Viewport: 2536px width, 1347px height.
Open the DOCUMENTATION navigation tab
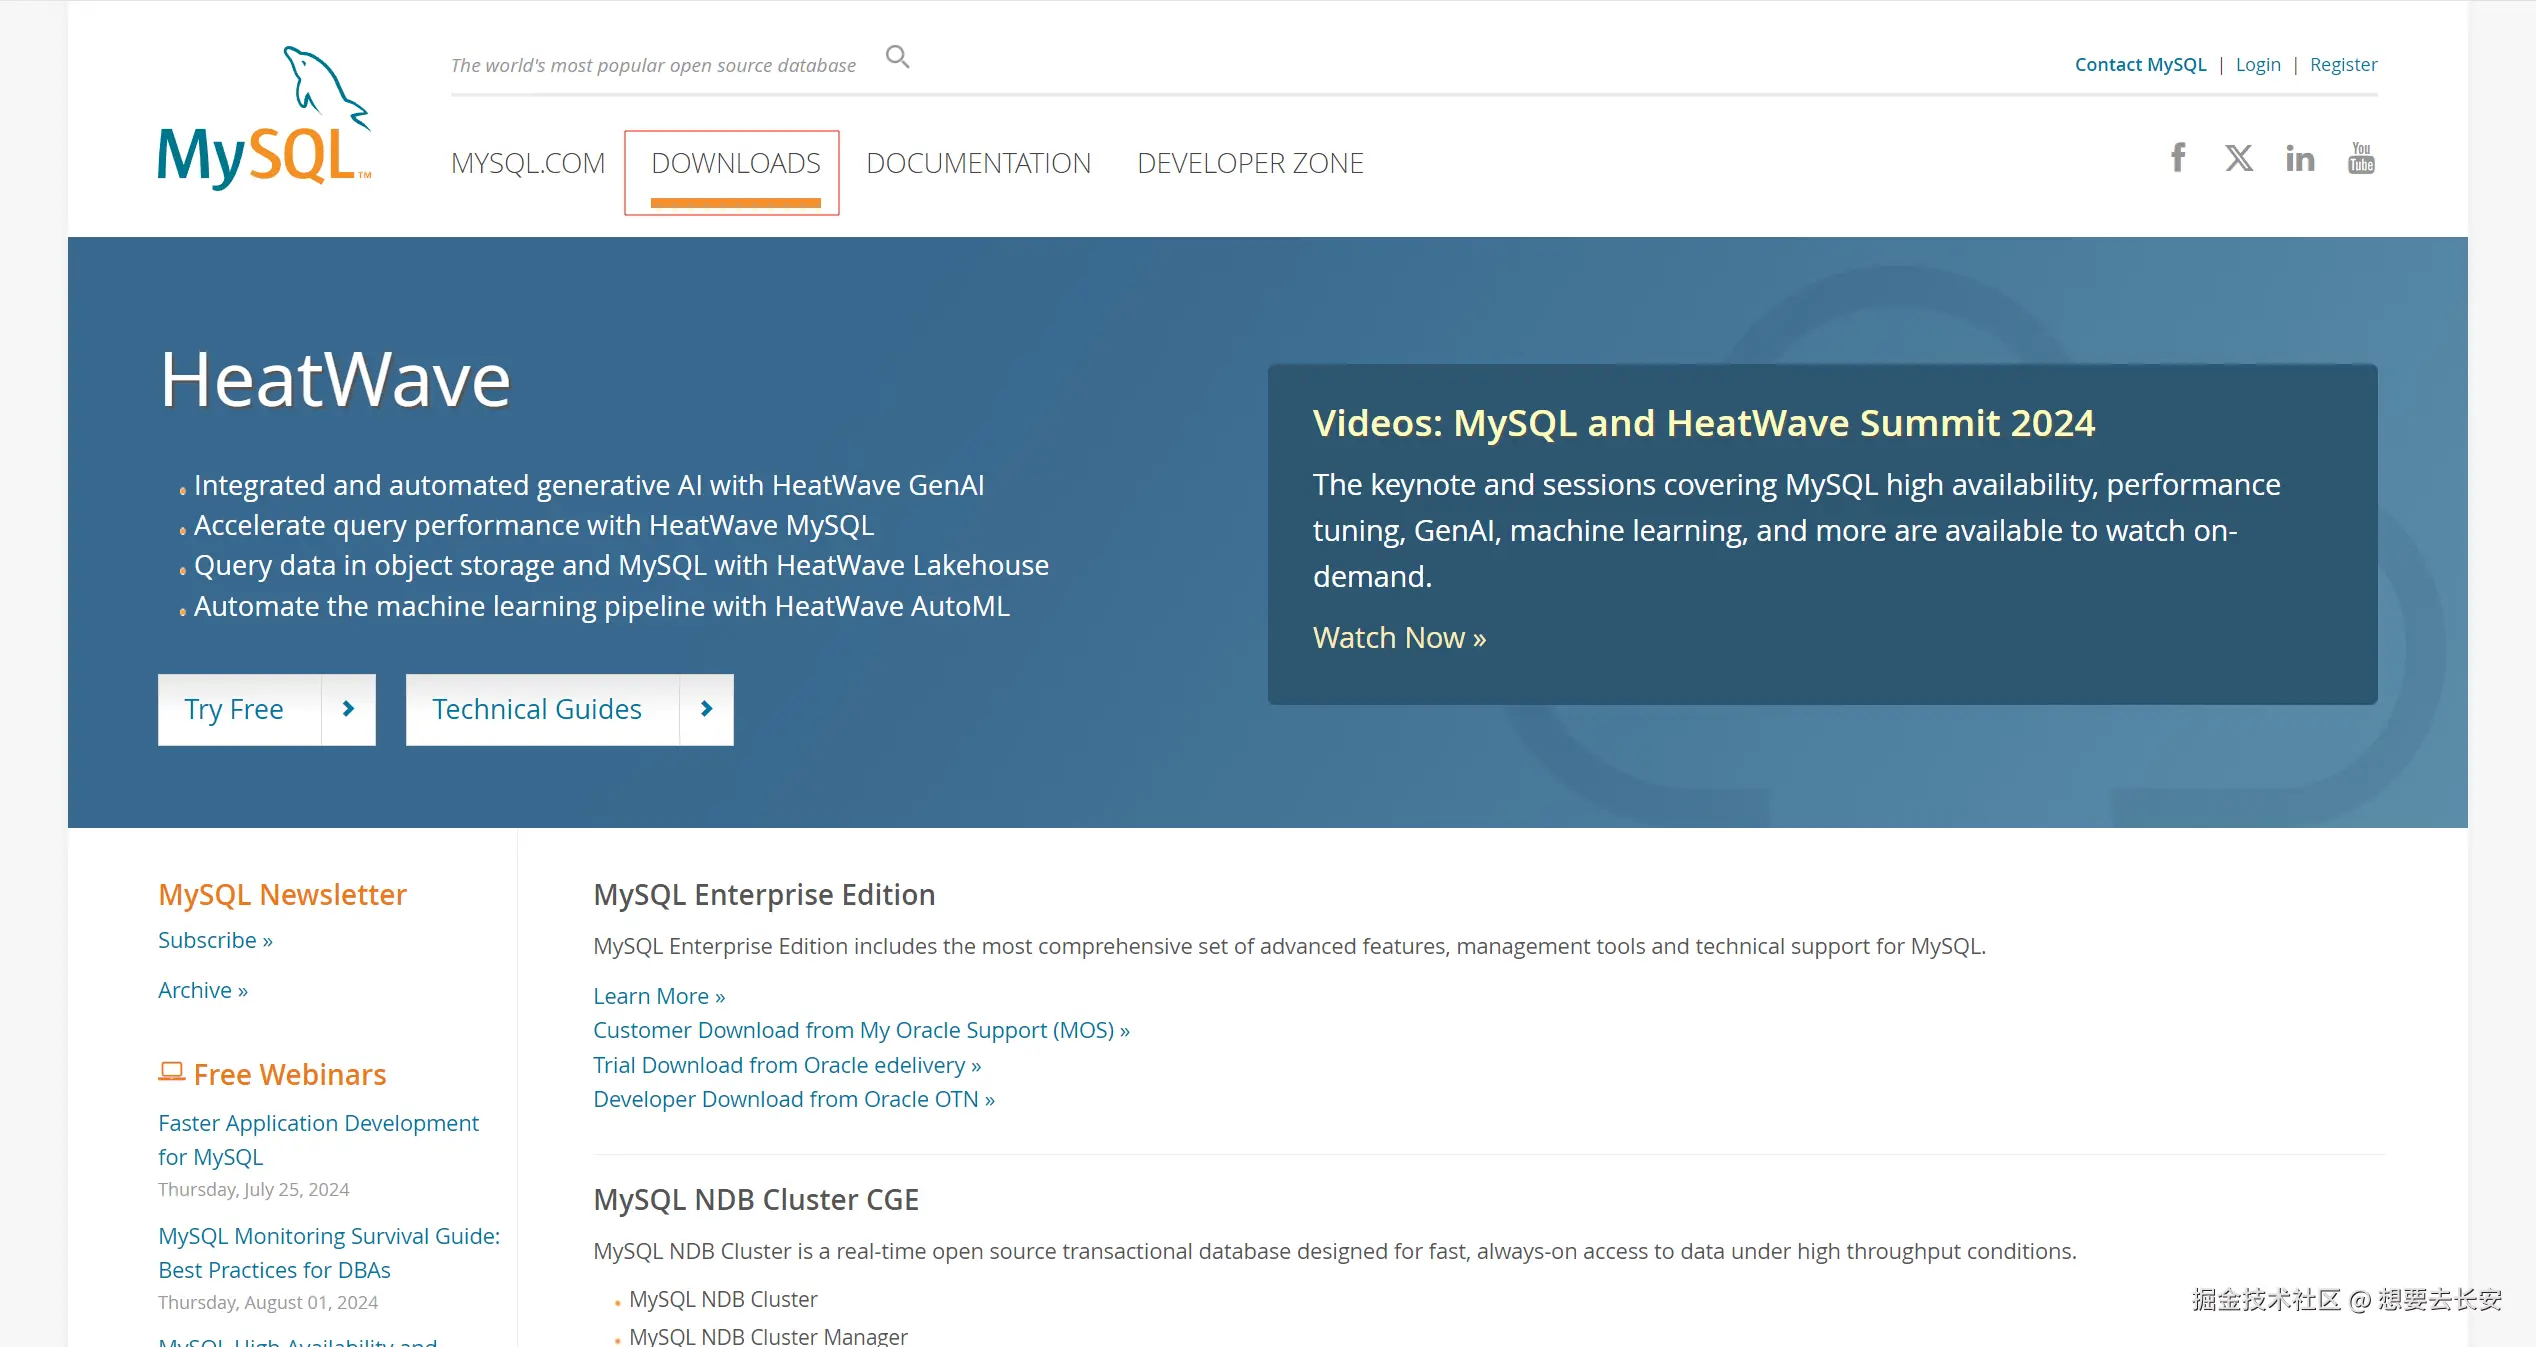(978, 163)
